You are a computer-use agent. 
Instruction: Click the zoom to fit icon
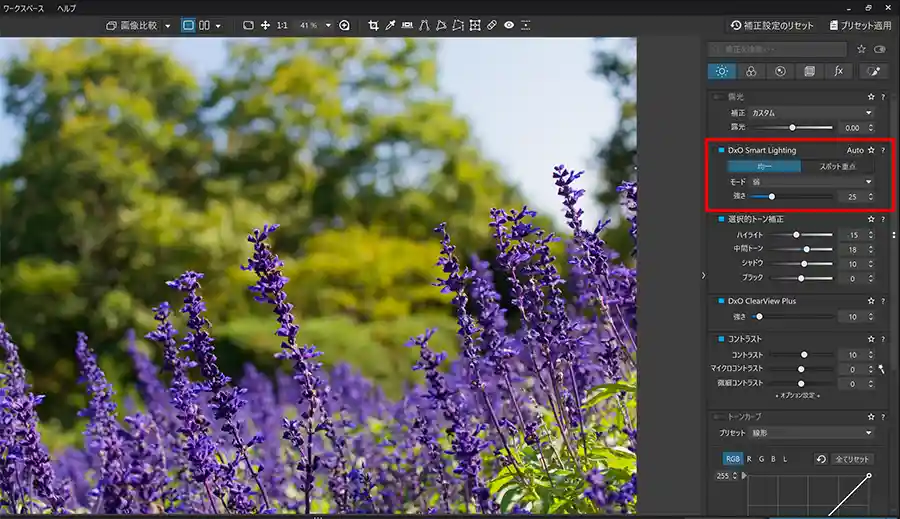[x=248, y=25]
